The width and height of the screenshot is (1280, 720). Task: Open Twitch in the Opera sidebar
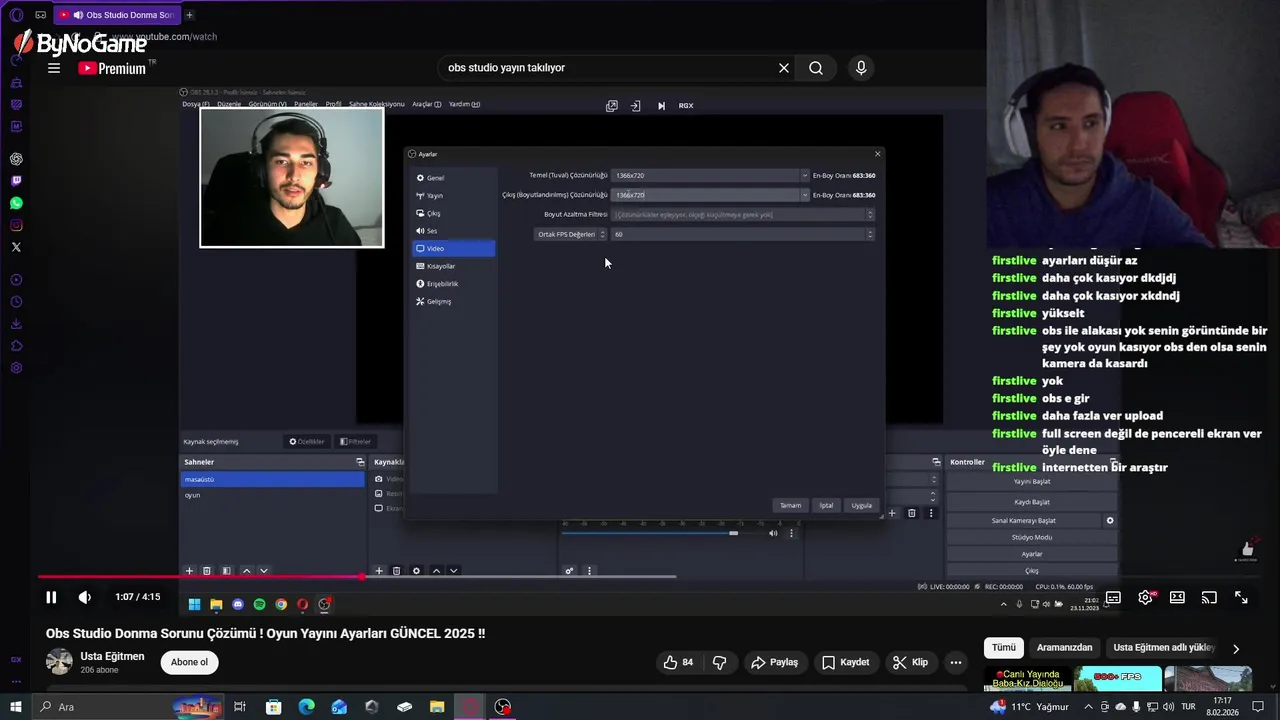click(16, 181)
